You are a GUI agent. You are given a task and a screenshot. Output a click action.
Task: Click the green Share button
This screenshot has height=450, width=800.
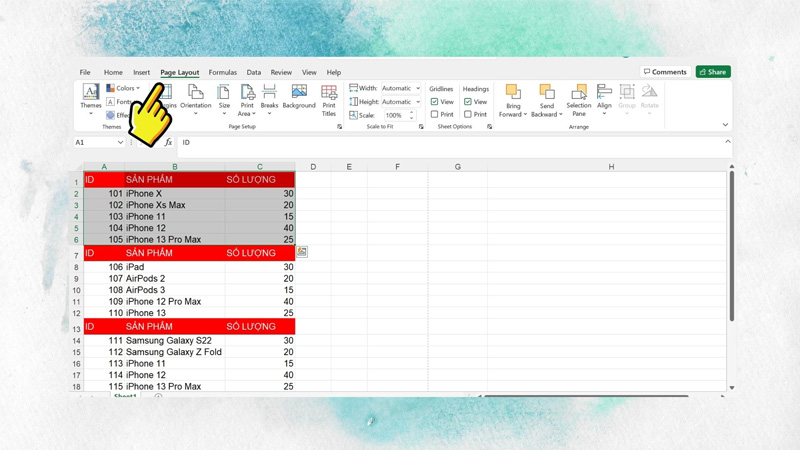pos(713,72)
